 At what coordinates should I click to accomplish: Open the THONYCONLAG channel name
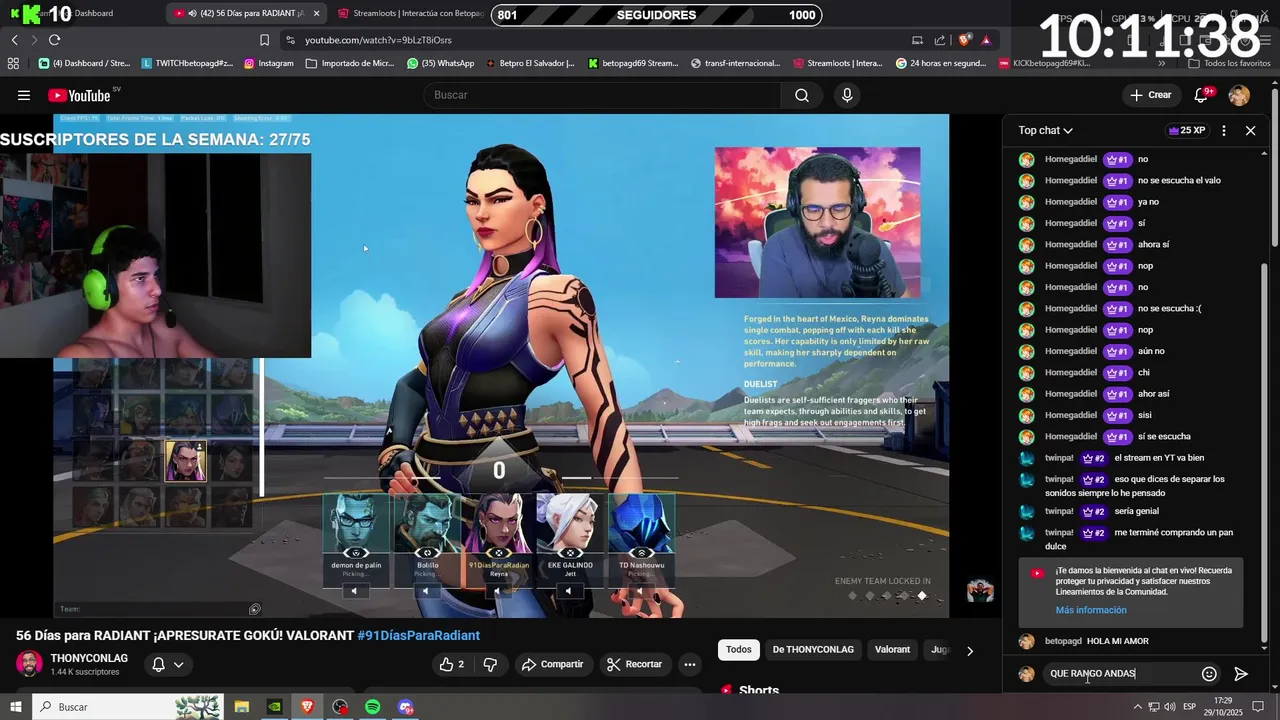pos(89,658)
